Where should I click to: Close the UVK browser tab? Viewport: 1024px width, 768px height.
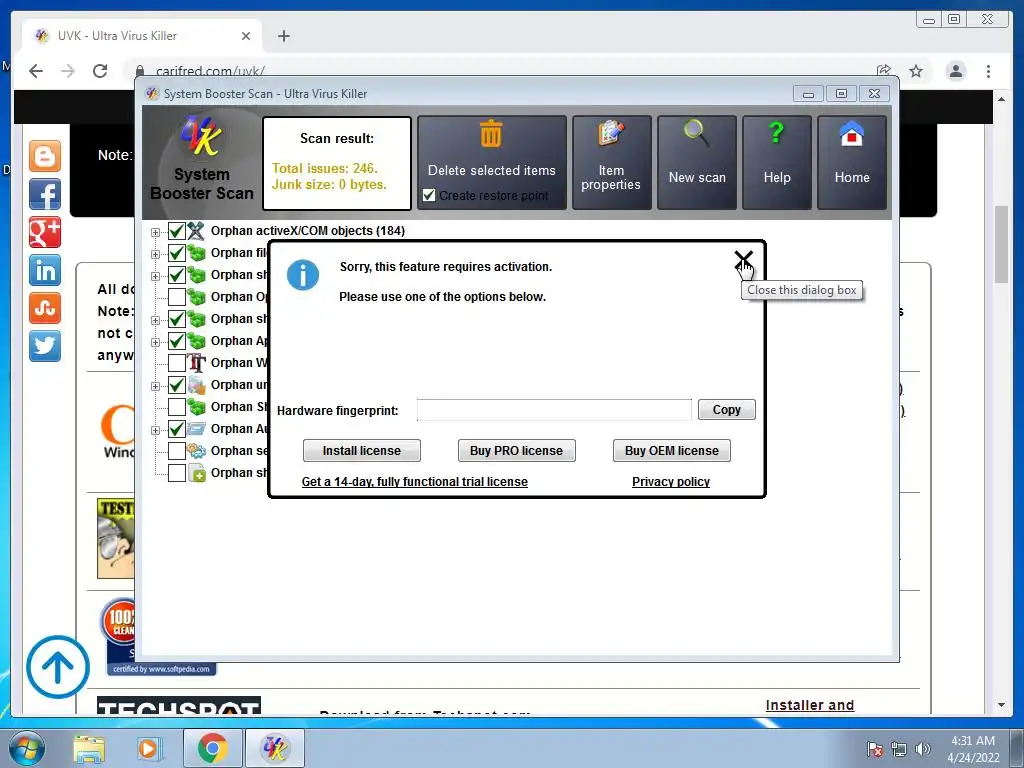[246, 36]
